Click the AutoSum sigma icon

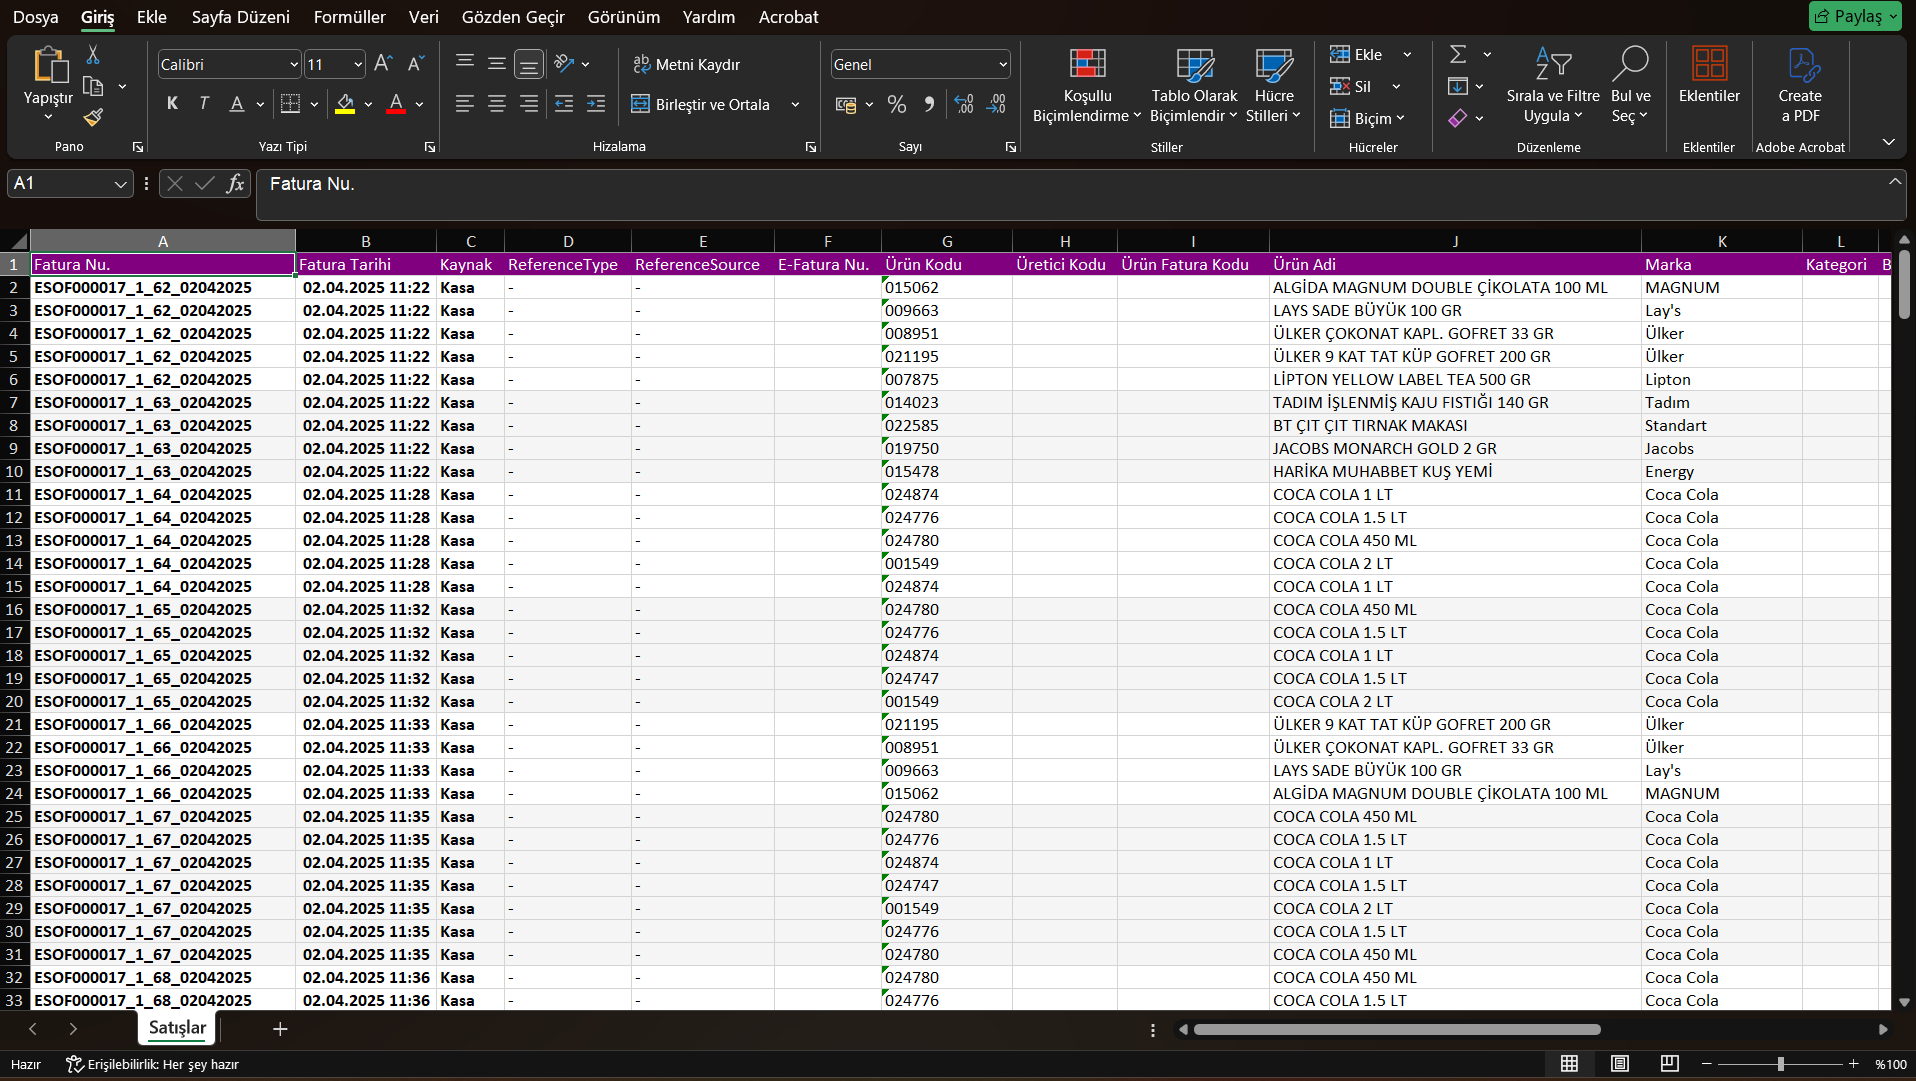[x=1458, y=55]
